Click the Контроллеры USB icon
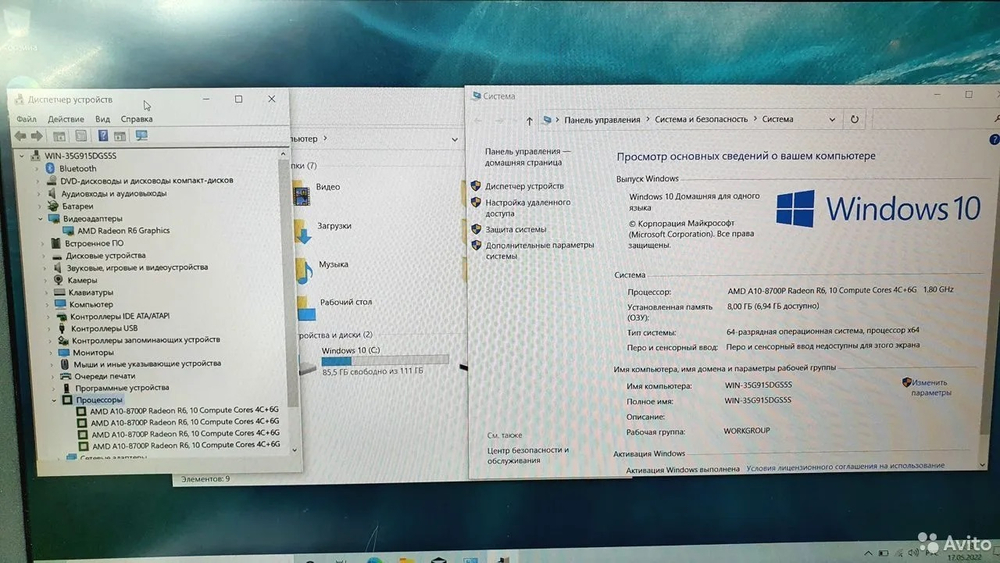The width and height of the screenshot is (1000, 563). [62, 328]
